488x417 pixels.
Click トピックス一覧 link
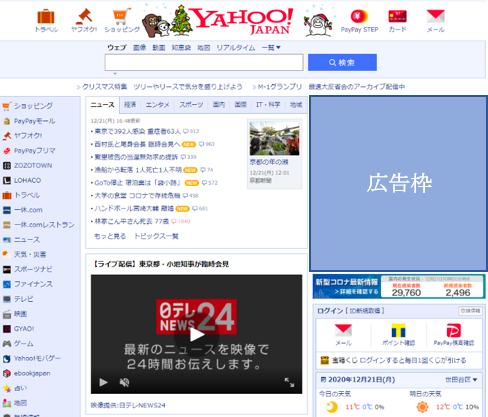tap(156, 236)
